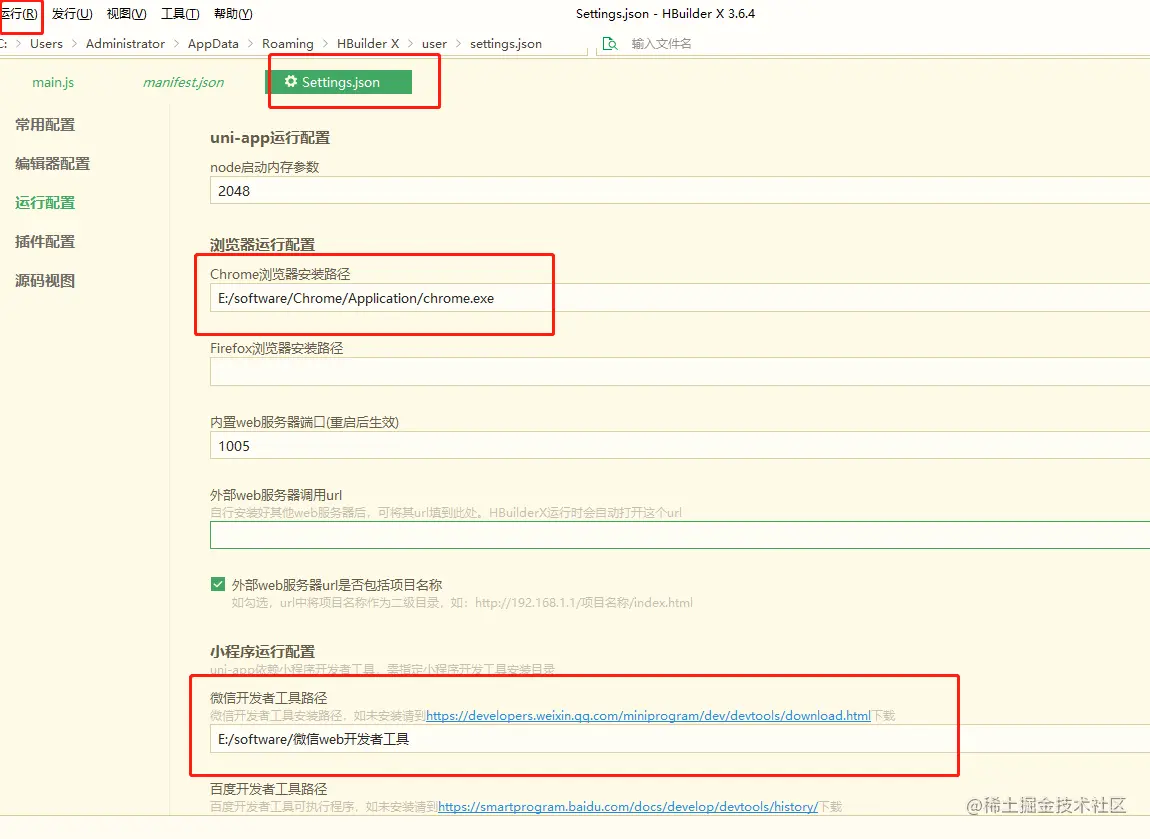Open the 帮助(Y) menu
Screen dimensions: 1150x839
[233, 14]
